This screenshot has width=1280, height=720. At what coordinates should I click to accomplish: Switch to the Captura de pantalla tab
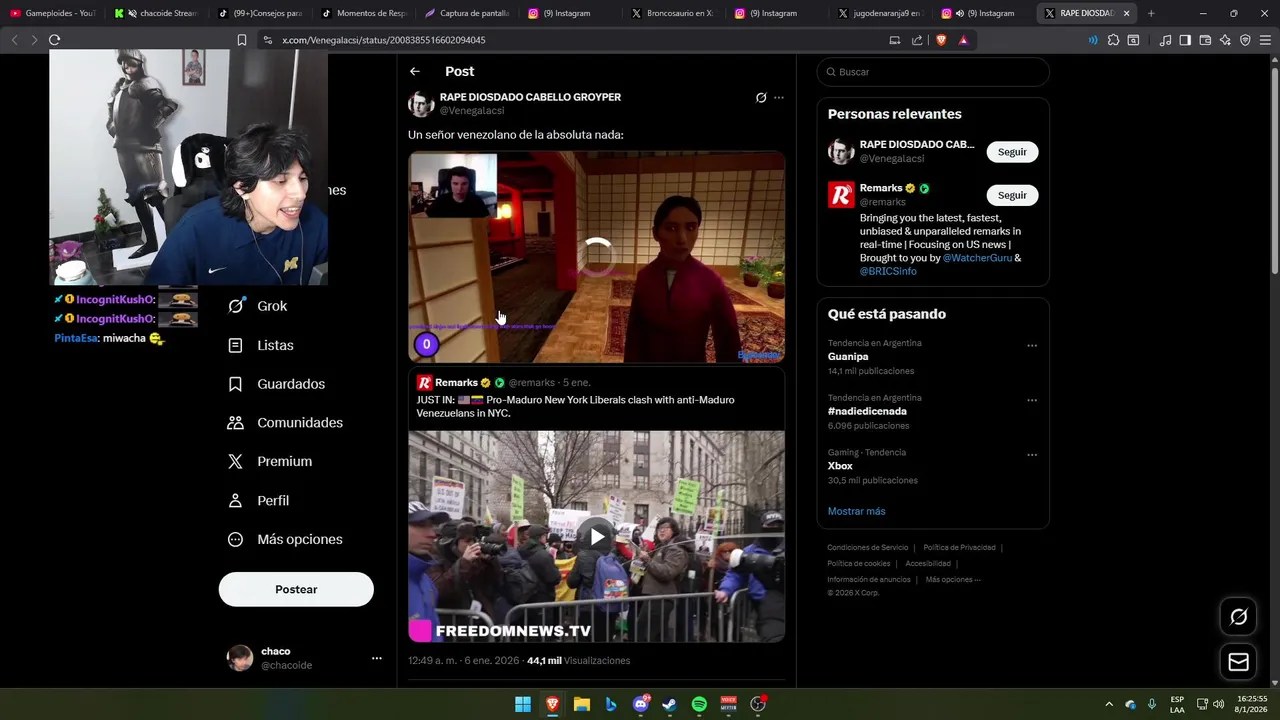pyautogui.click(x=467, y=13)
